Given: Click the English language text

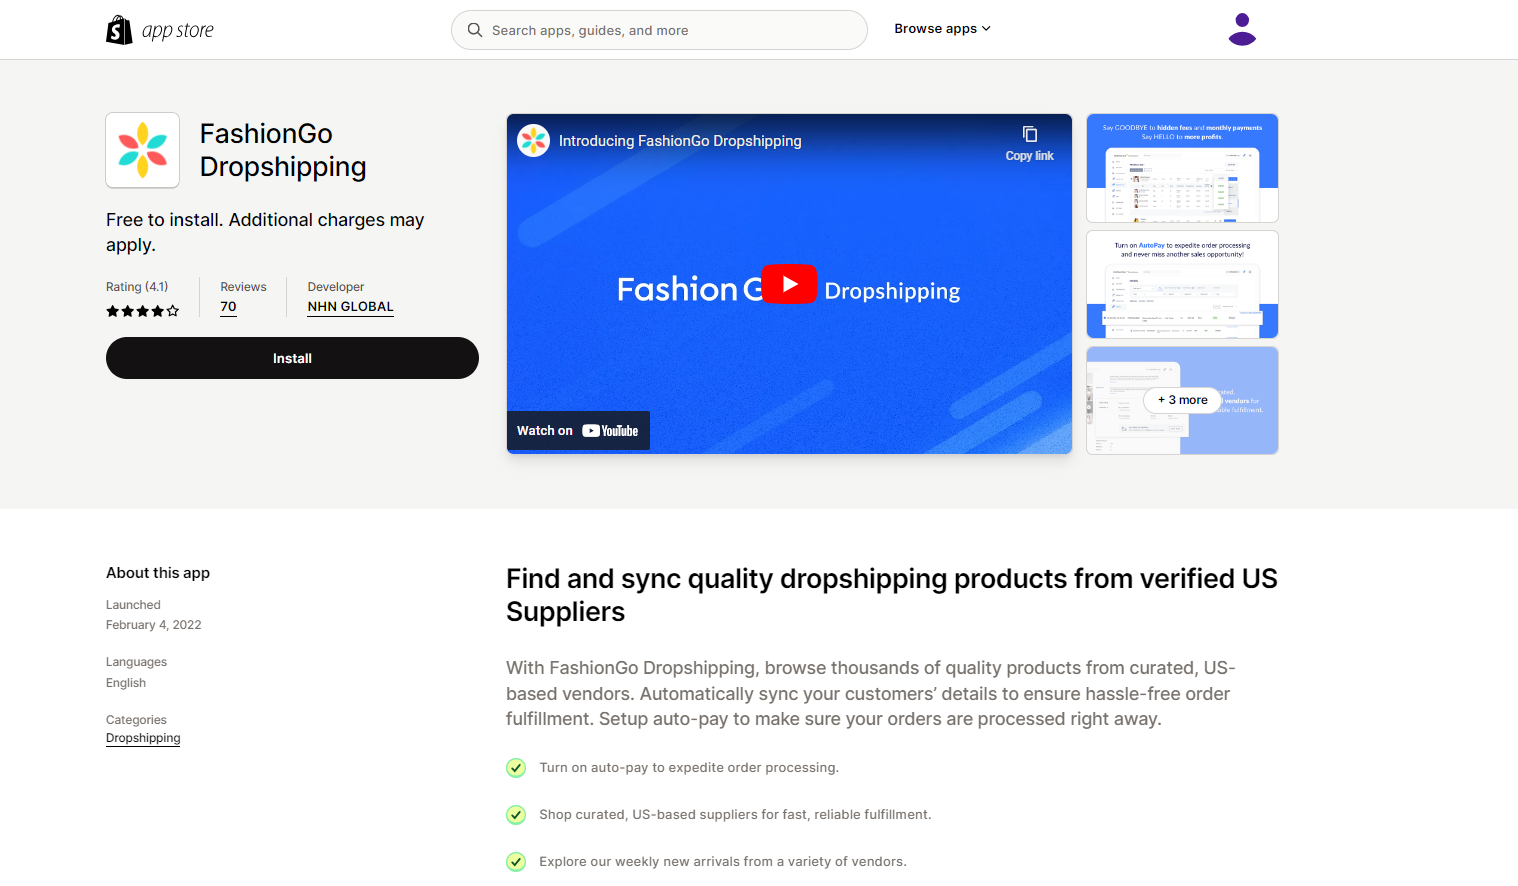Looking at the screenshot, I should point(126,683).
